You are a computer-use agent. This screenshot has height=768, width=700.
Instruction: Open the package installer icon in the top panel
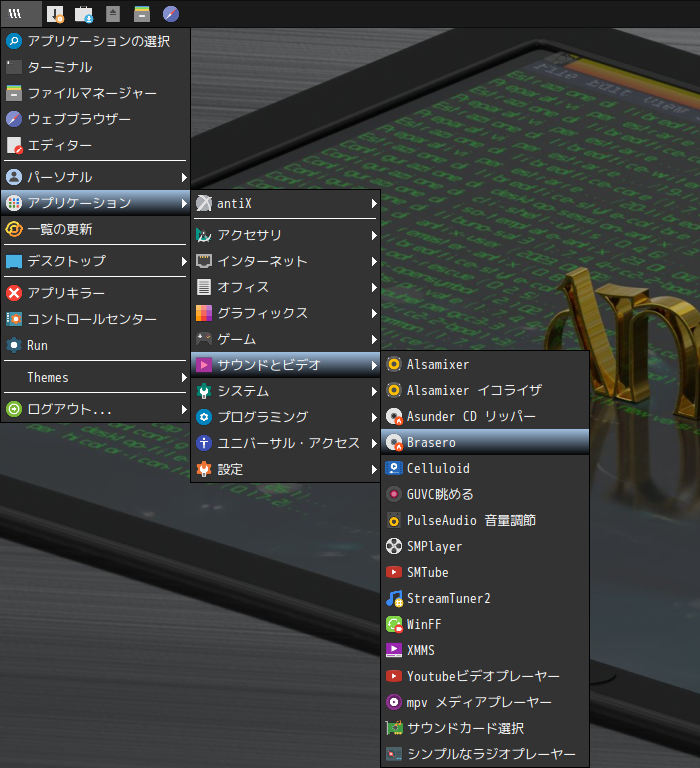(x=55, y=14)
